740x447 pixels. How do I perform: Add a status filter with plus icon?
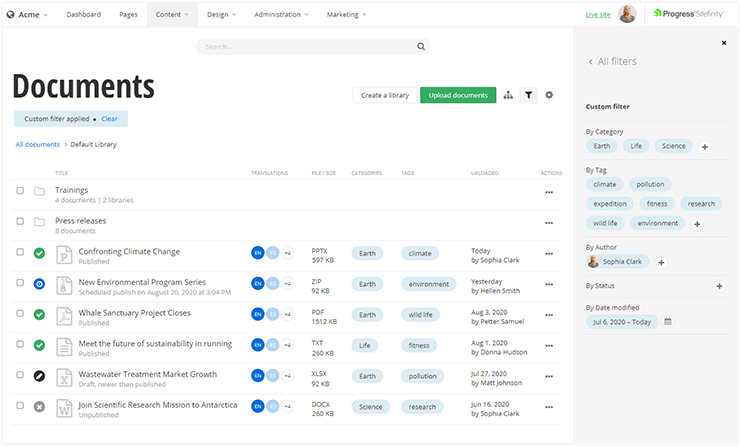click(x=719, y=285)
